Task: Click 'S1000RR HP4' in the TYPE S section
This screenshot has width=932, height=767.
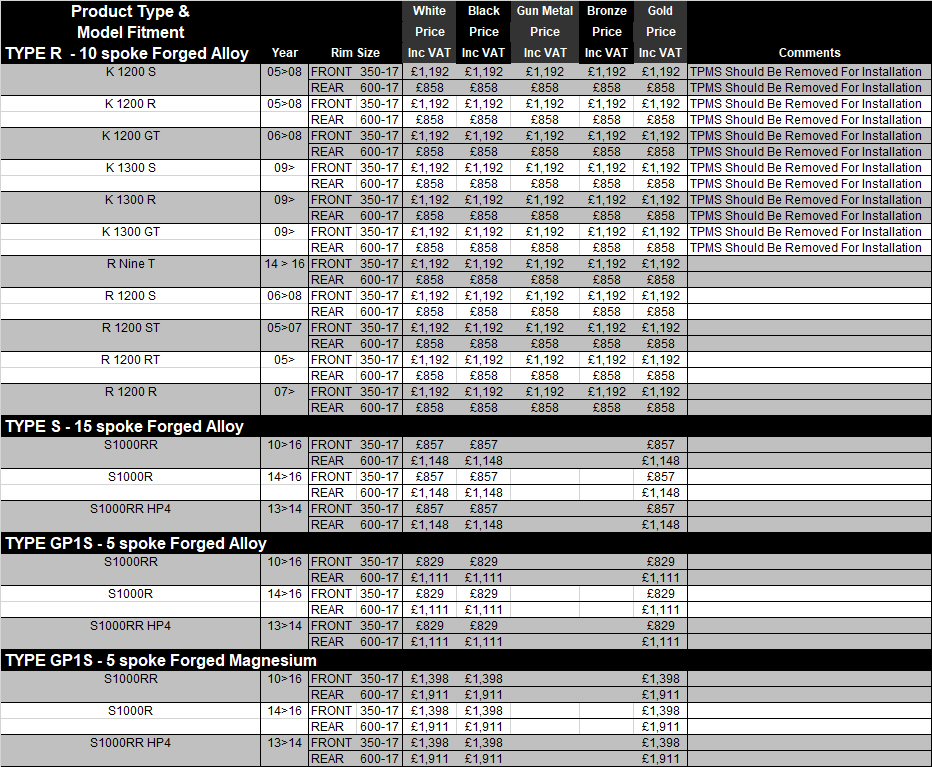Action: point(130,510)
